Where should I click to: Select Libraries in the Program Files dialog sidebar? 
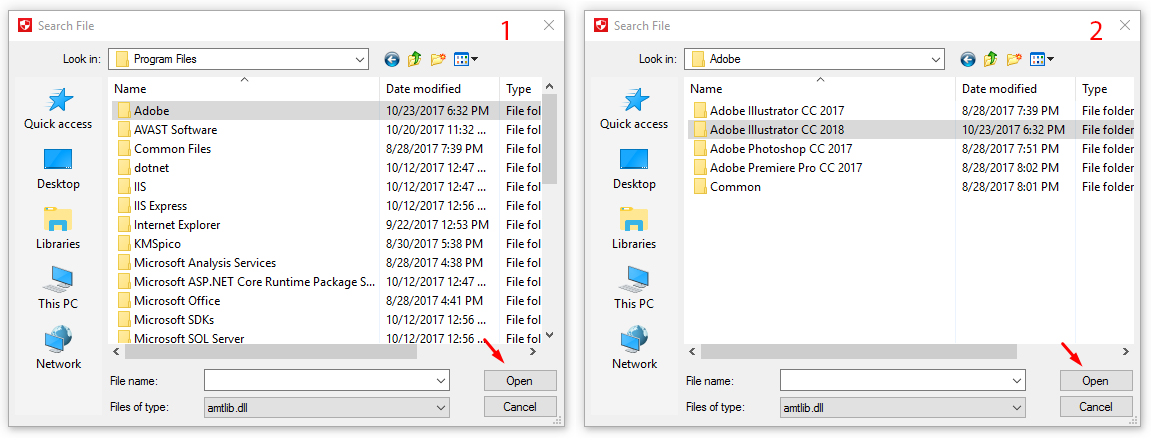pos(58,229)
